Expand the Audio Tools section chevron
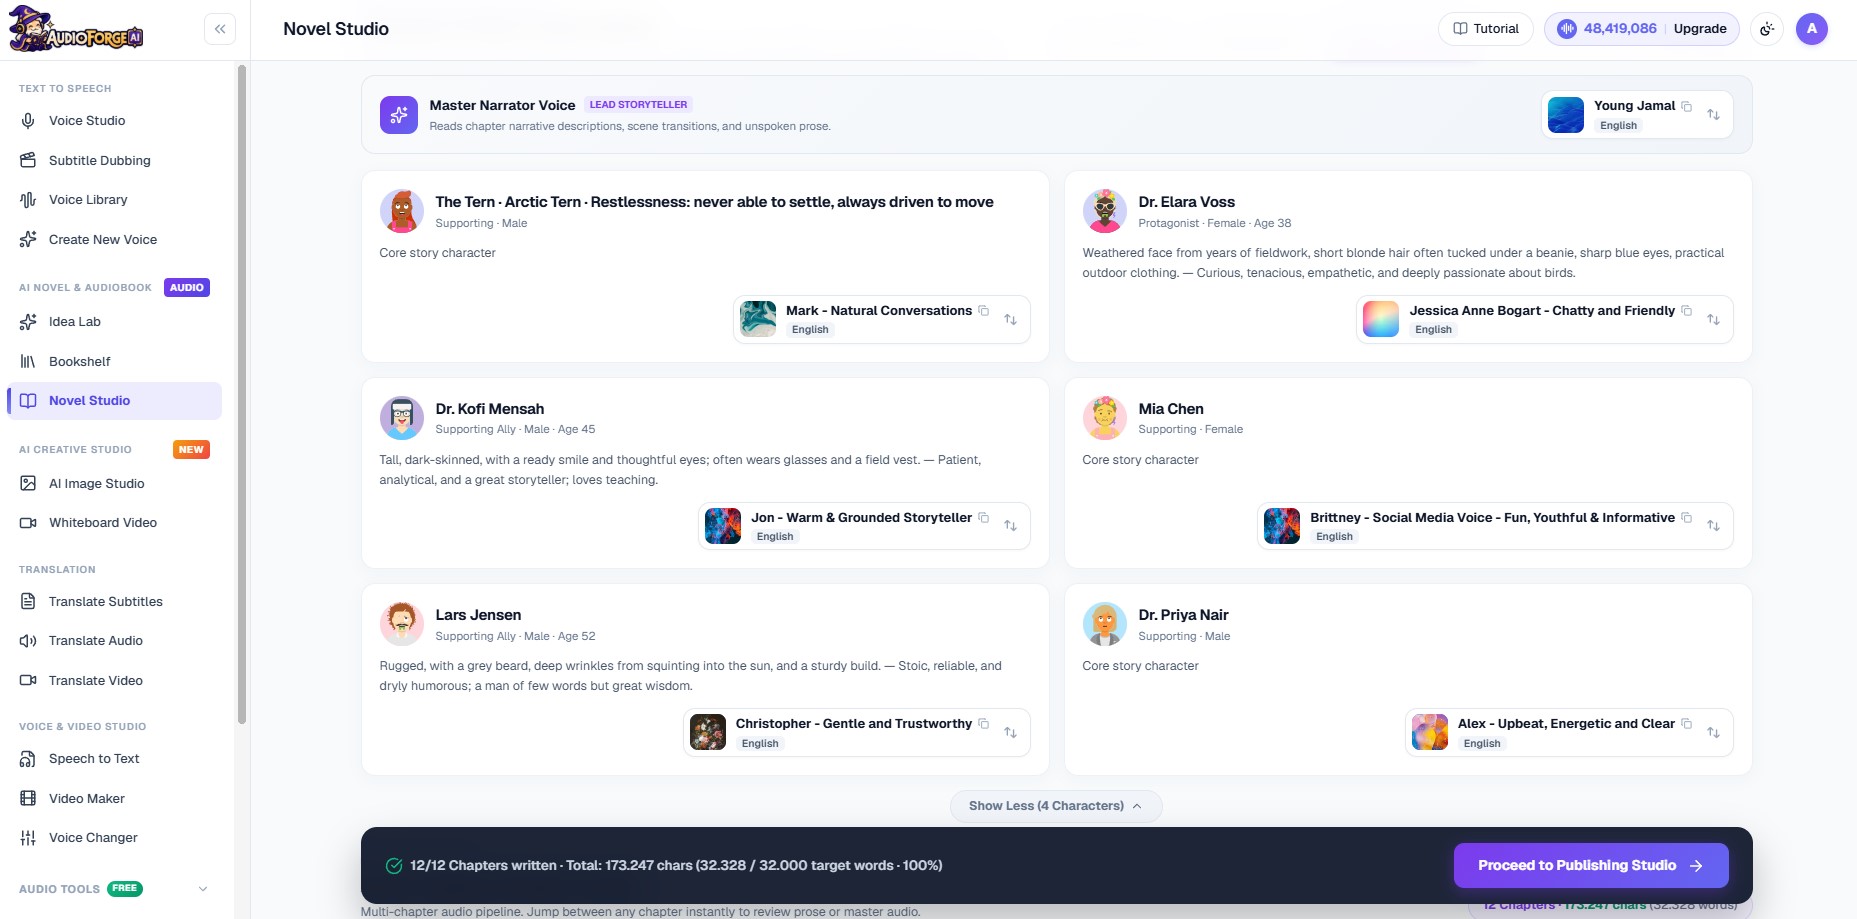This screenshot has height=919, width=1857. 203,889
